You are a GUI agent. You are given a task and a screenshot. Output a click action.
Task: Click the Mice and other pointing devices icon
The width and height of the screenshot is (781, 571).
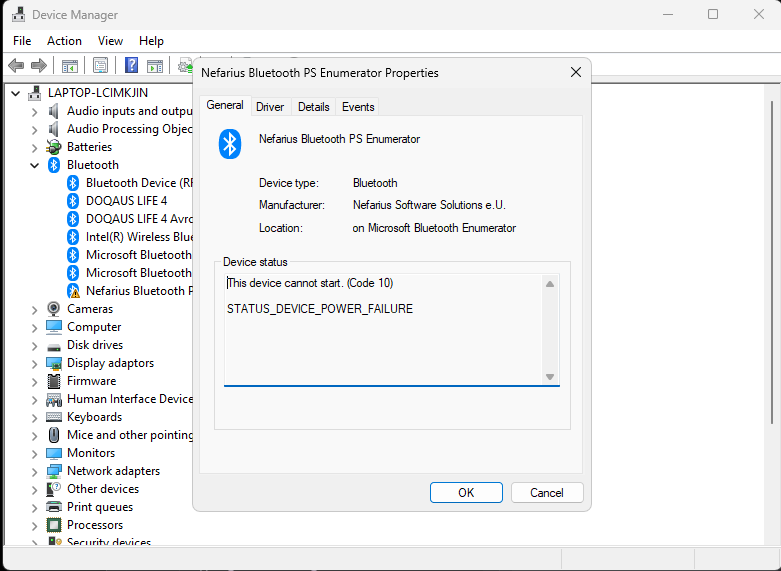click(x=54, y=435)
